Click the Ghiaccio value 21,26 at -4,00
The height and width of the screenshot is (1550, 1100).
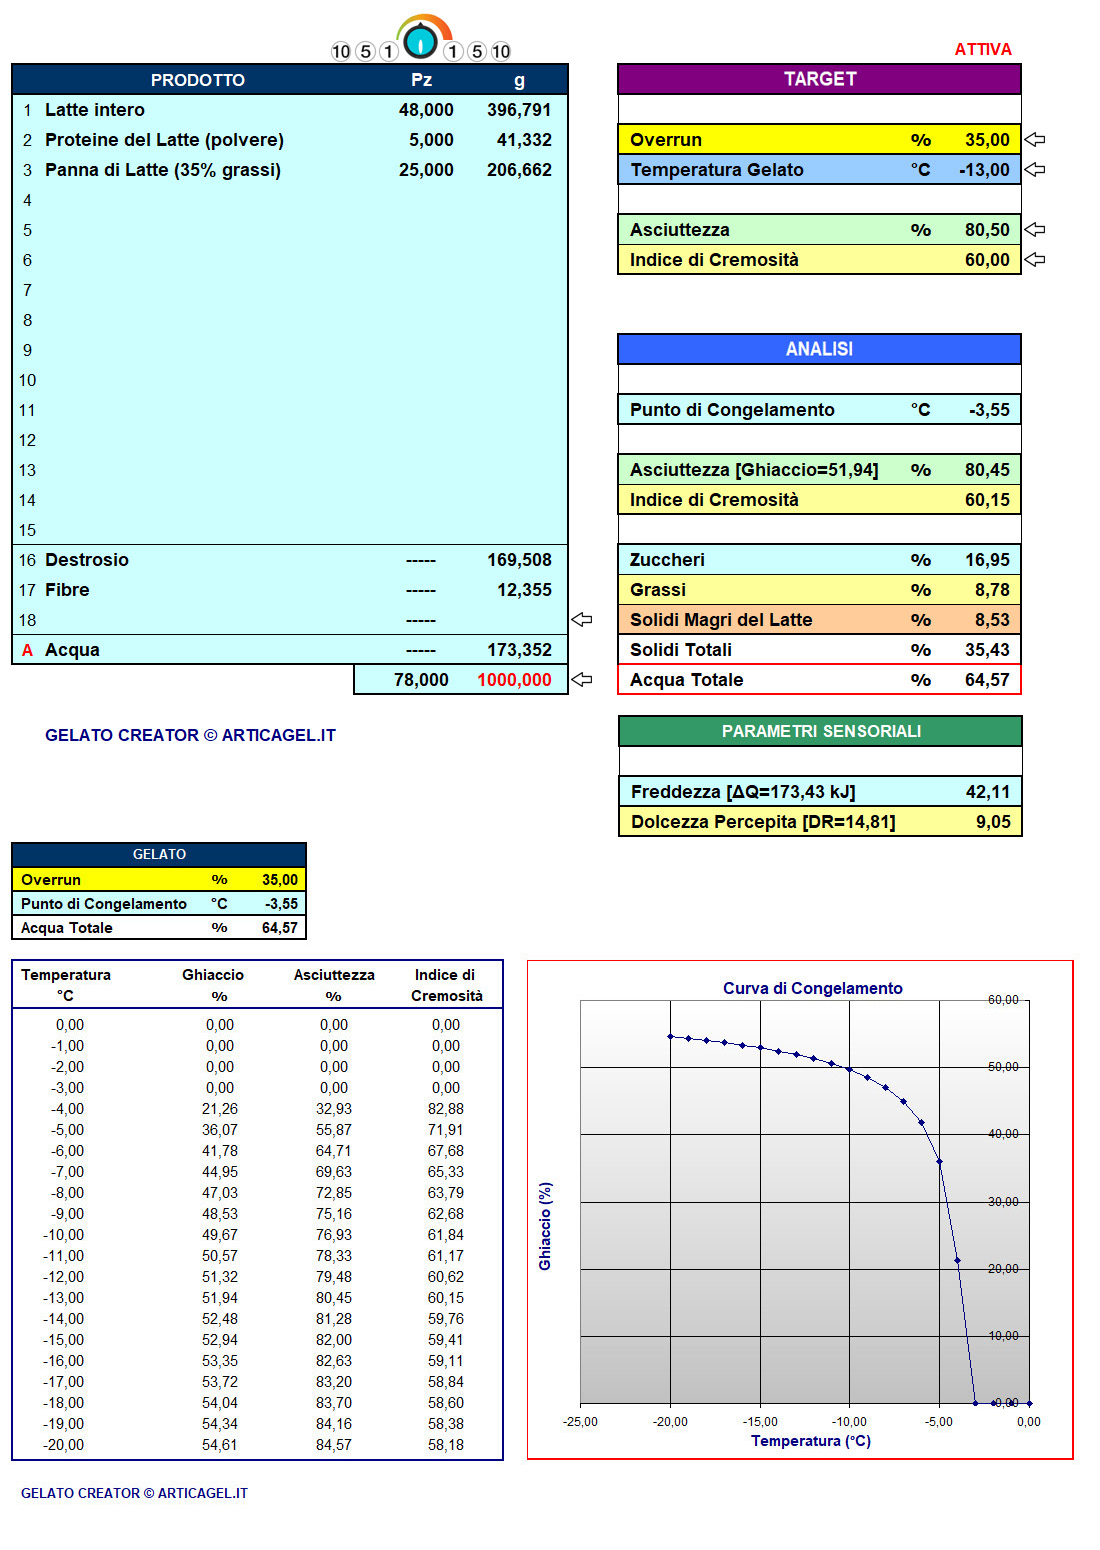point(220,1109)
